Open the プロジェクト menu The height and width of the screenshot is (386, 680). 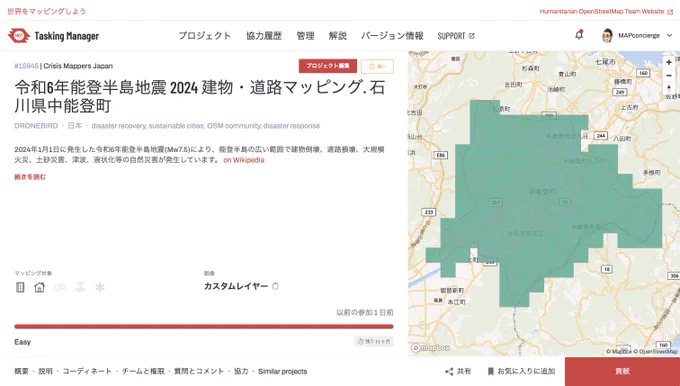pos(204,36)
